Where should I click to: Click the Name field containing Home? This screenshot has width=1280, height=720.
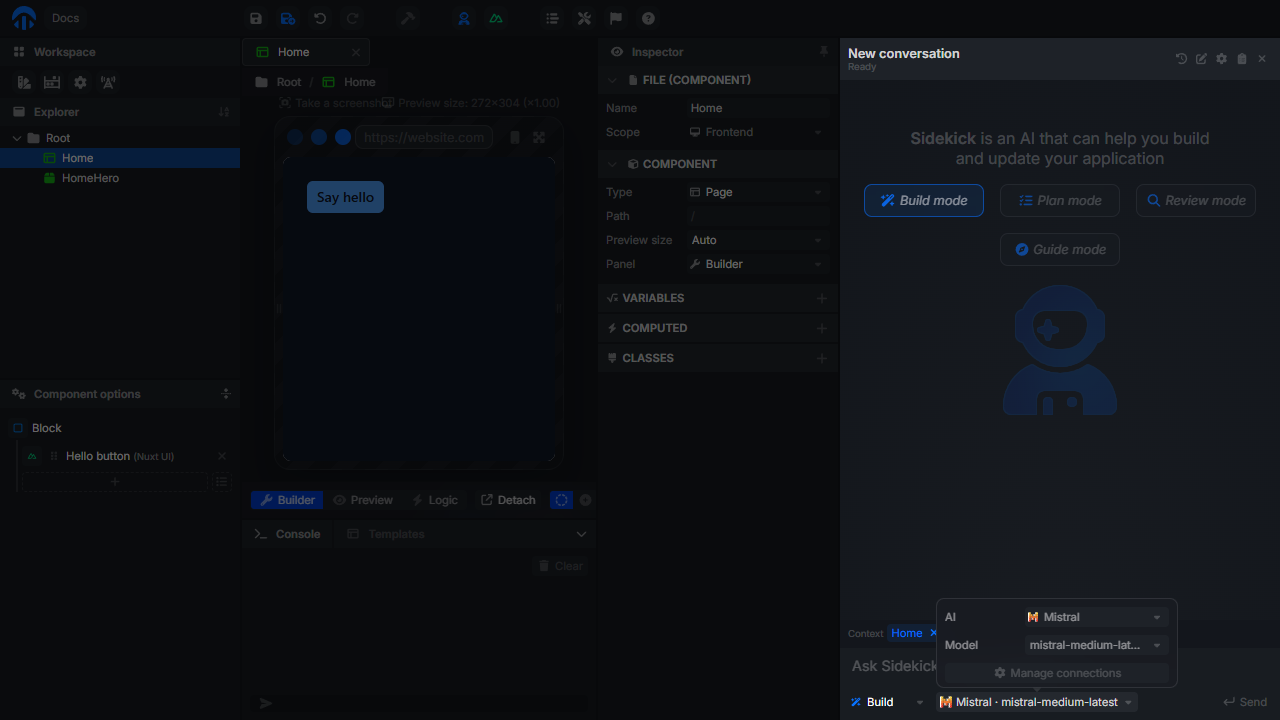click(x=757, y=108)
